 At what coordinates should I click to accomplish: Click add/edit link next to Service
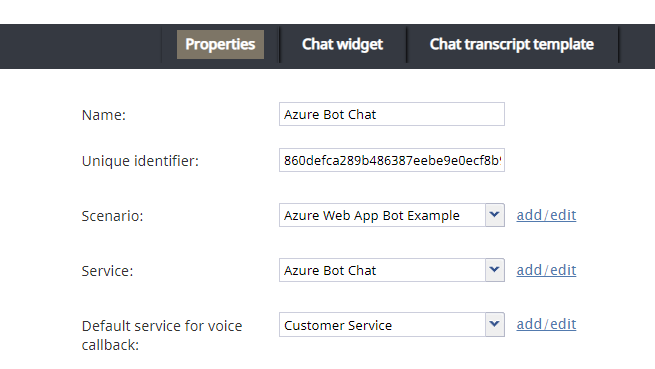click(546, 270)
